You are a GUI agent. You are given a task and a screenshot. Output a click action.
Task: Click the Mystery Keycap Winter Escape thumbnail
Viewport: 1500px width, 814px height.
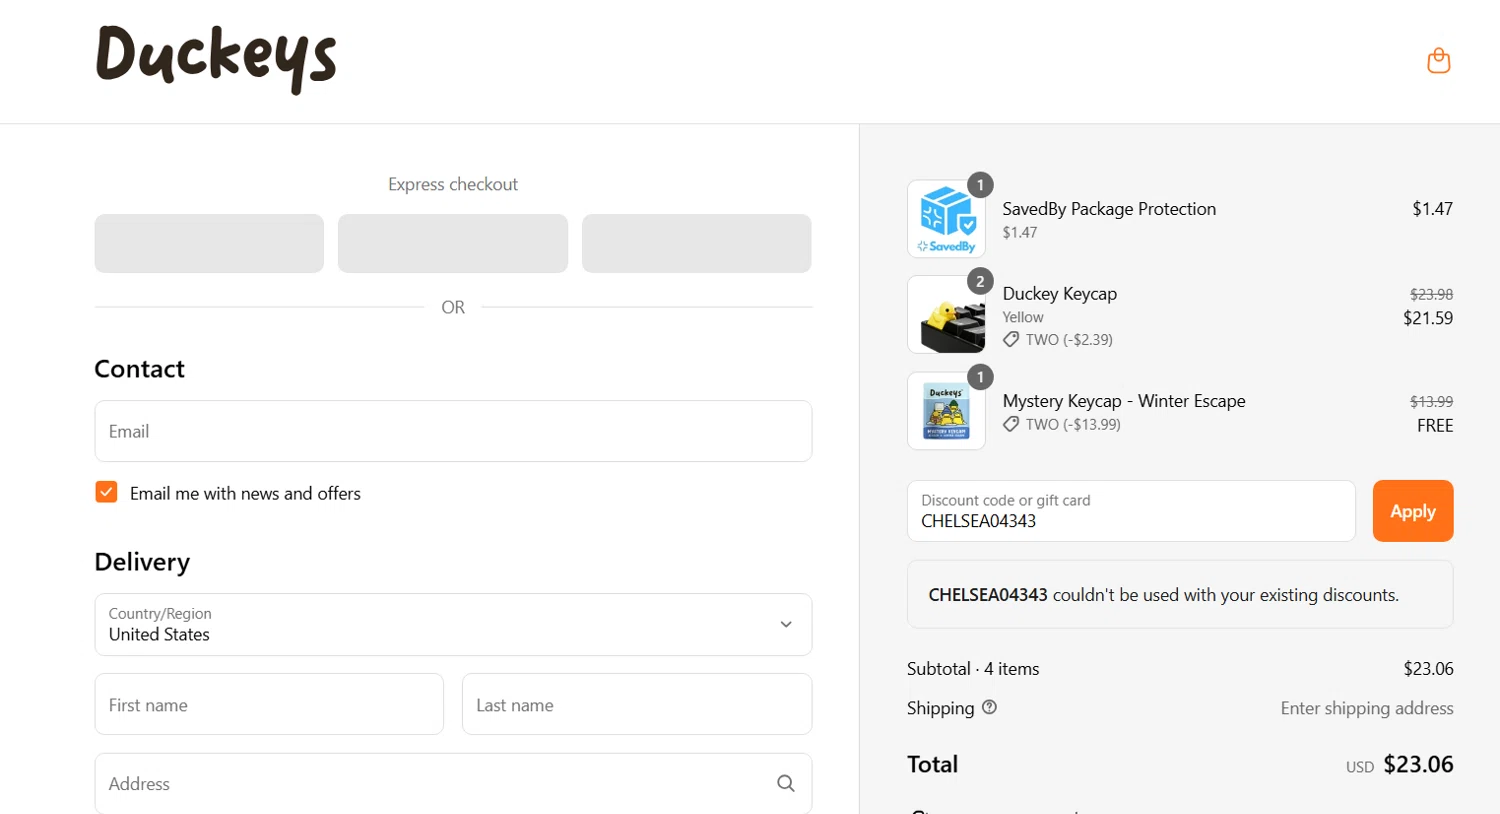click(x=946, y=411)
